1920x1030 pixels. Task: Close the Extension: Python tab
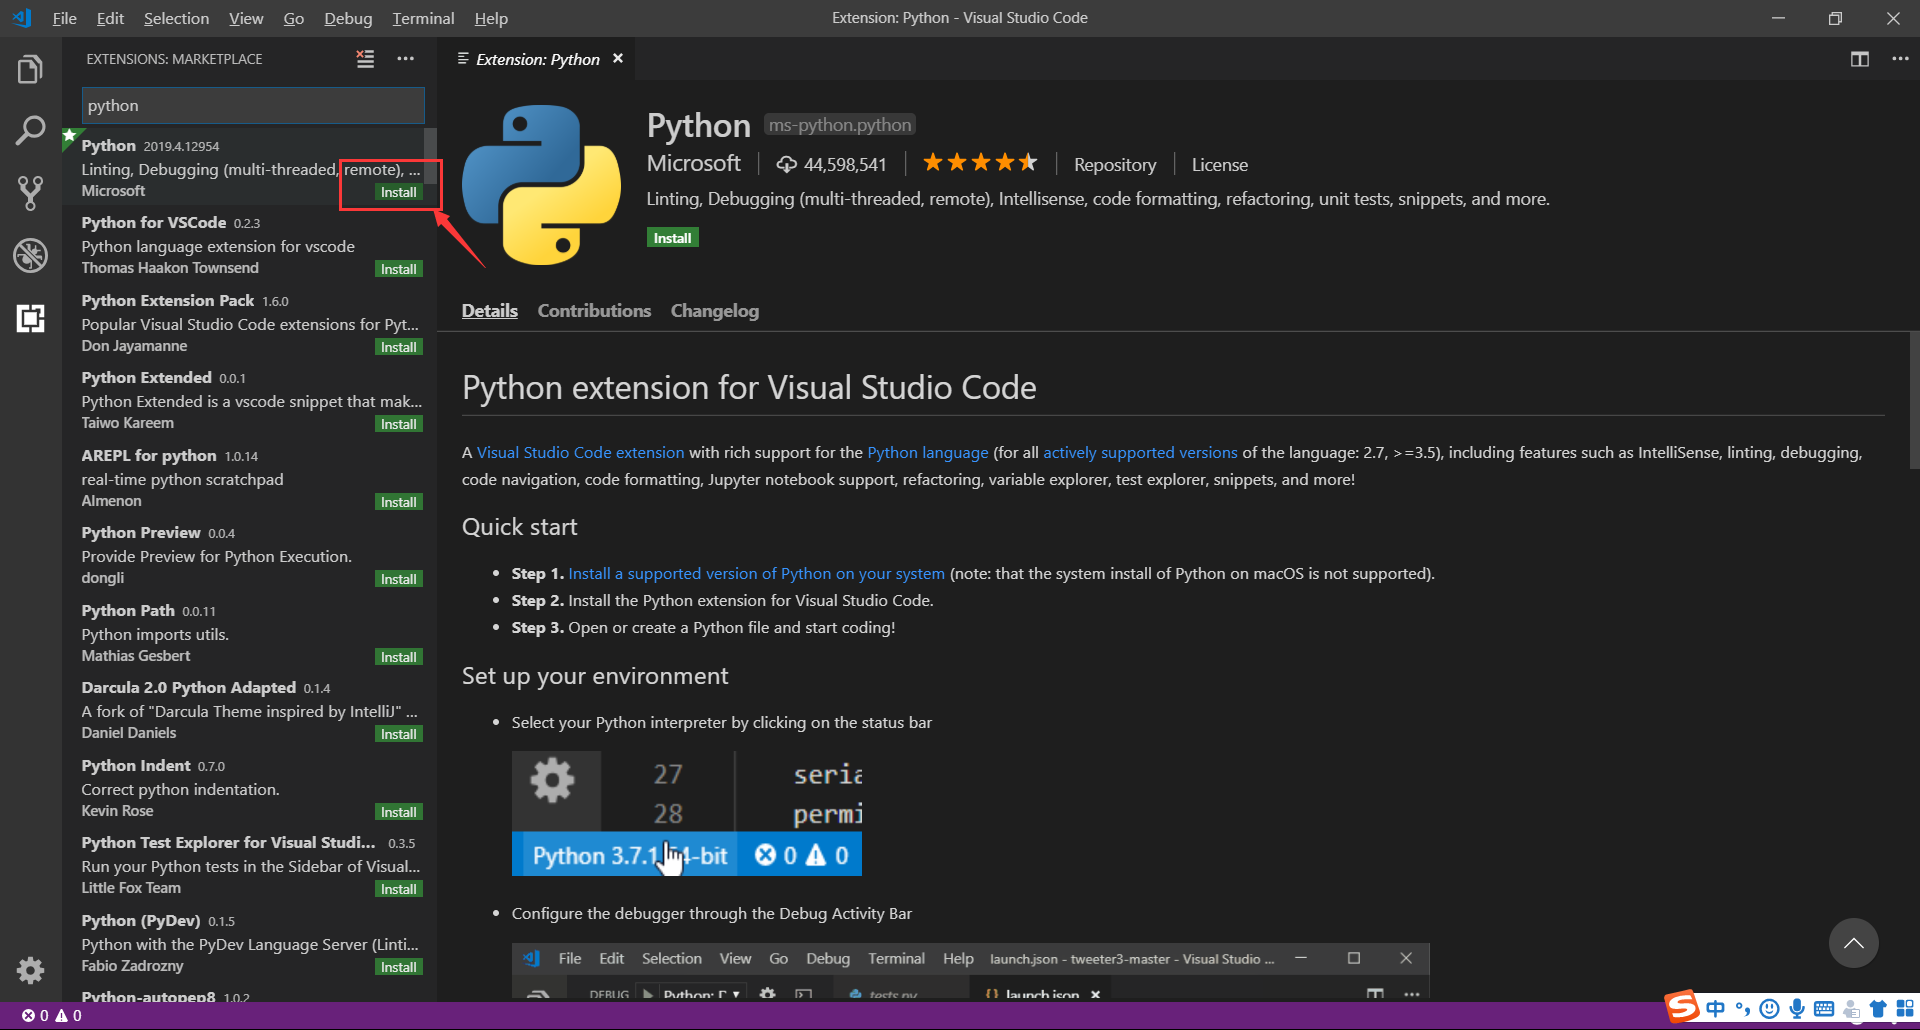pos(618,59)
